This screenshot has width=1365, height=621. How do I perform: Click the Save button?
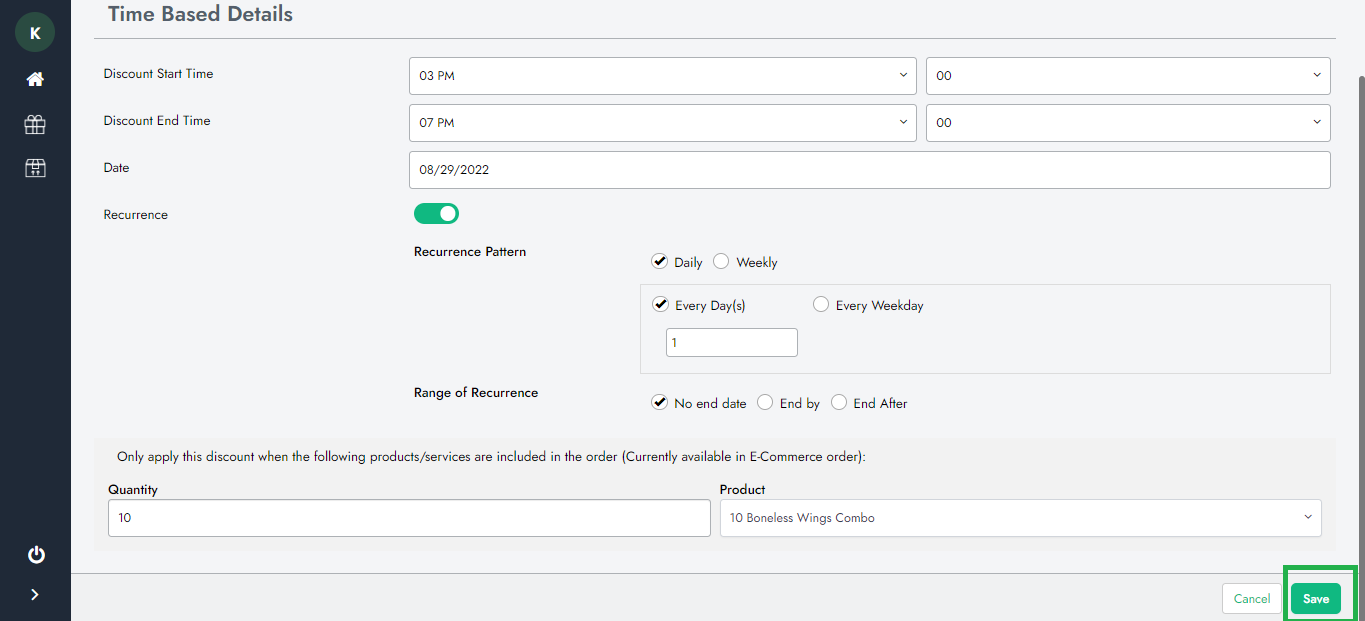1315,599
